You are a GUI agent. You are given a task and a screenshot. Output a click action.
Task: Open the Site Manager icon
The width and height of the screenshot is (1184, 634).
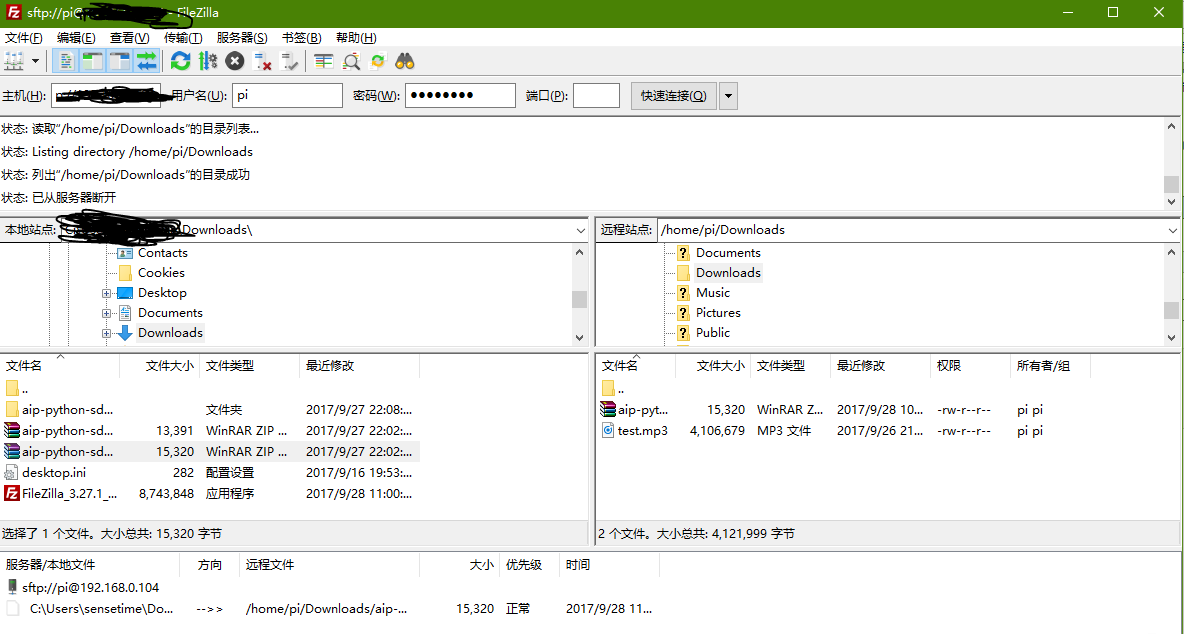pos(14,61)
